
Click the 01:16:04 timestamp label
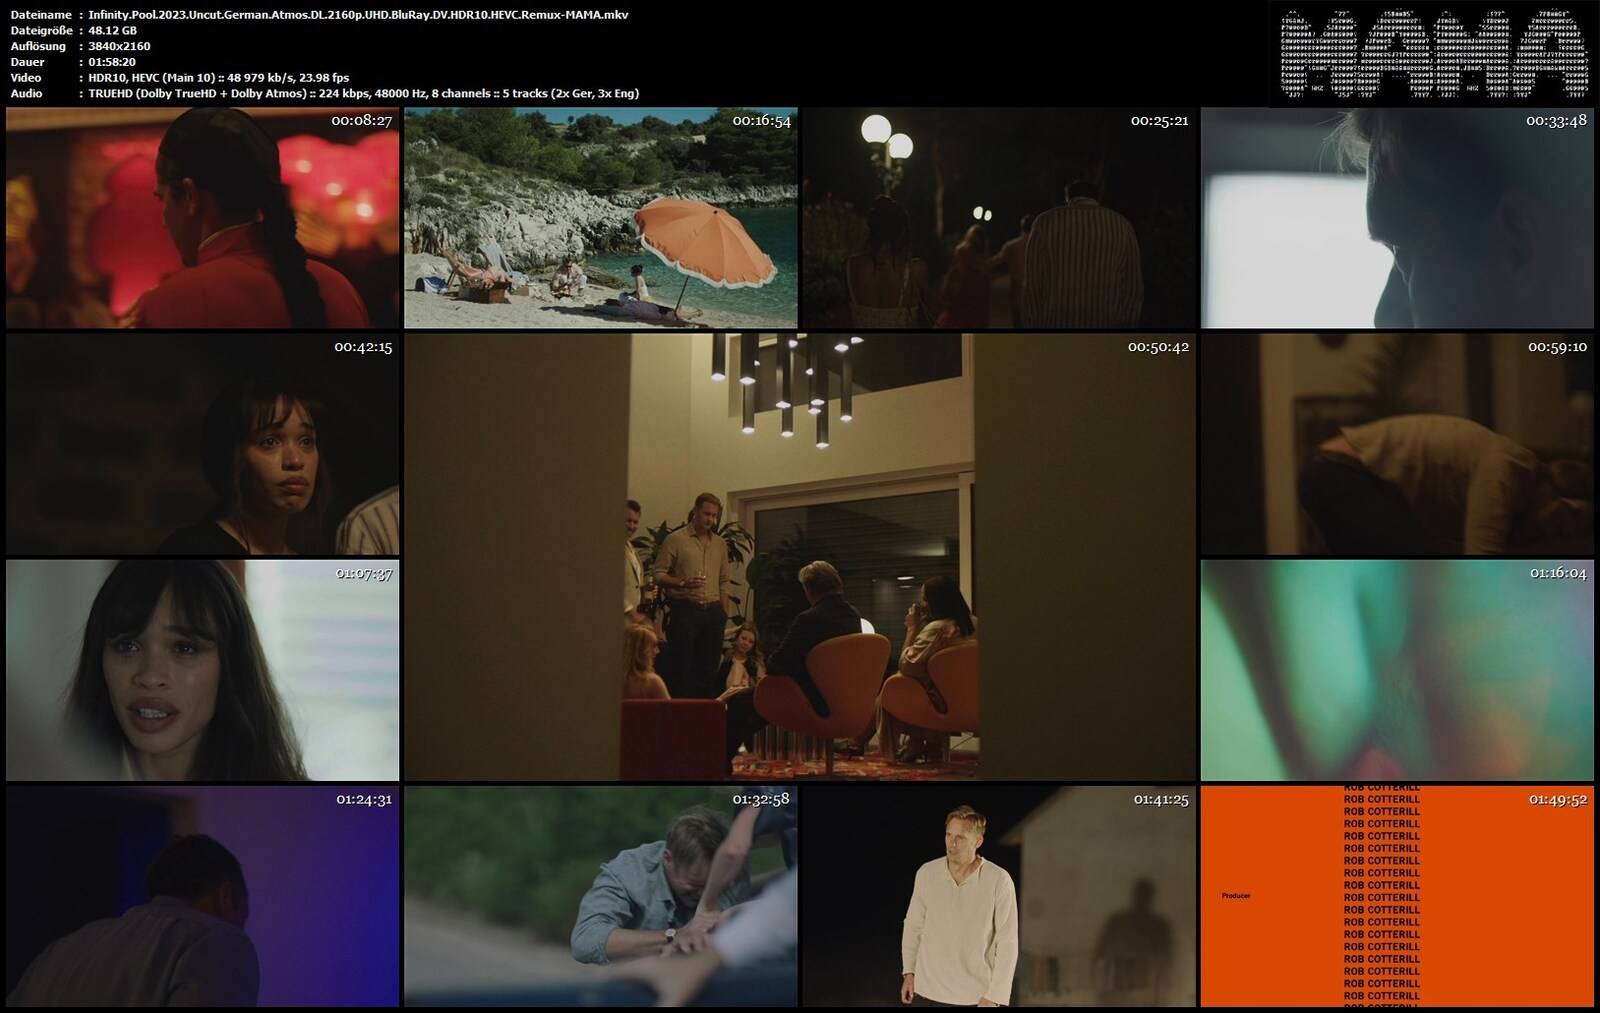[1558, 573]
